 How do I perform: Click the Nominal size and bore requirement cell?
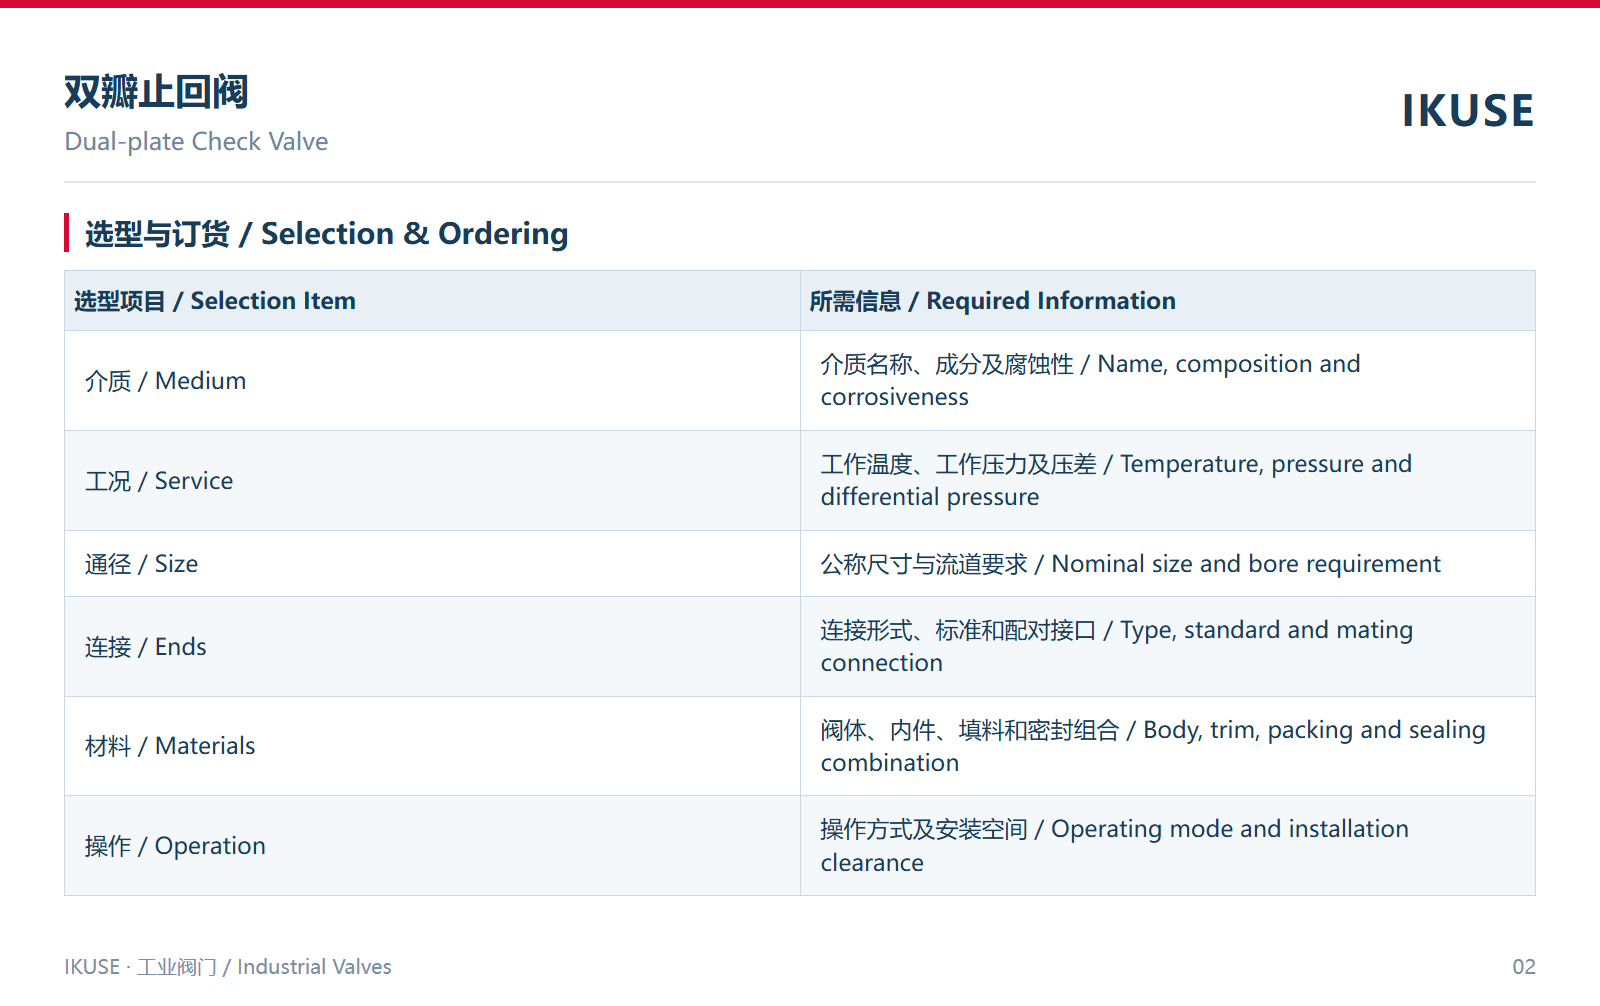tap(1168, 564)
